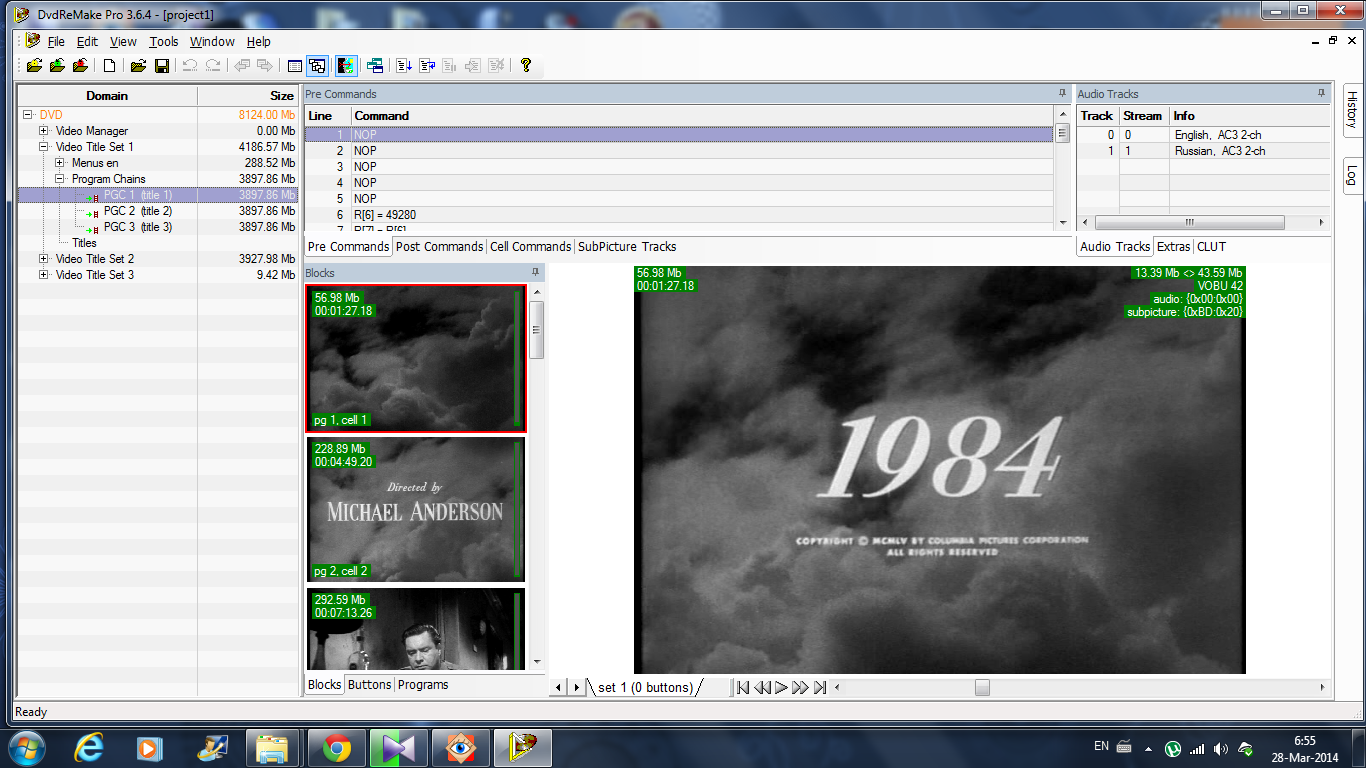Open the Extras tab
The height and width of the screenshot is (768, 1366).
[x=1174, y=247]
